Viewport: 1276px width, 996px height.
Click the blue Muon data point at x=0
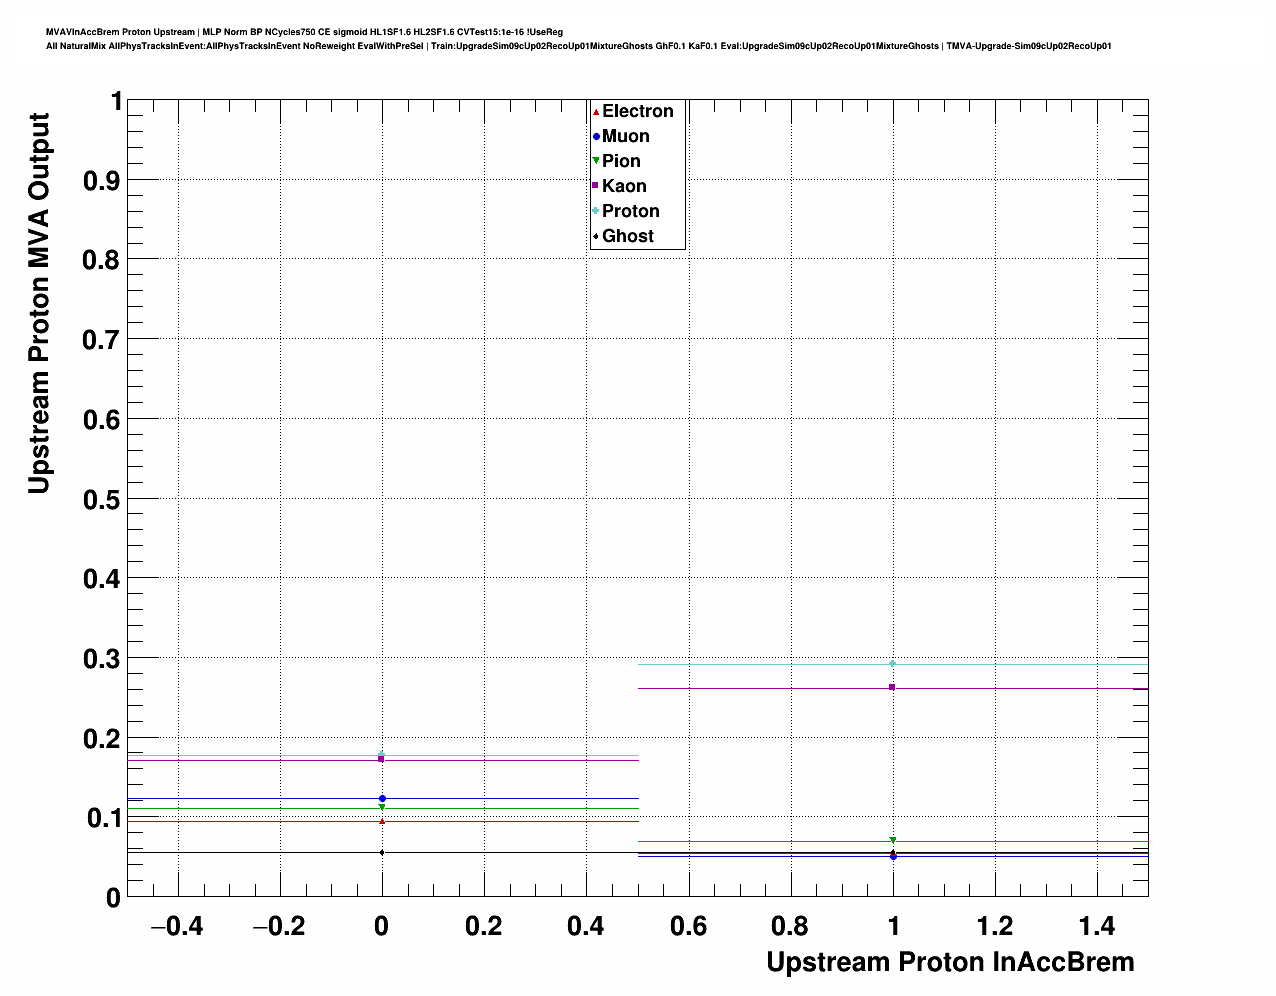pyautogui.click(x=382, y=799)
